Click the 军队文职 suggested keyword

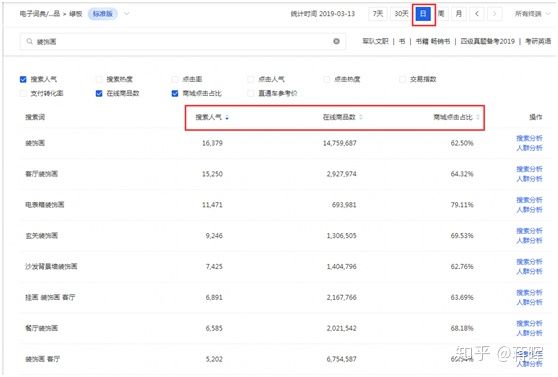point(375,41)
